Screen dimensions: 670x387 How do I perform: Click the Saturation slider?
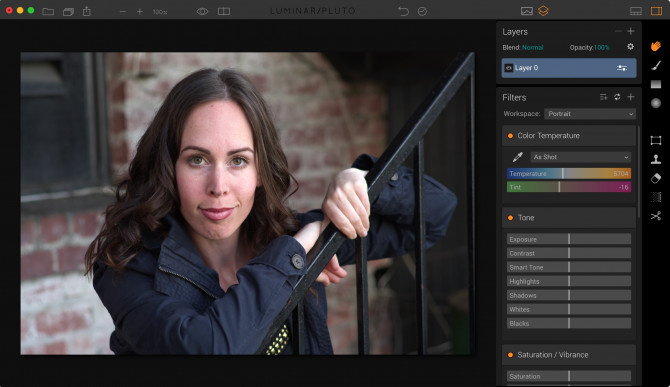click(569, 376)
